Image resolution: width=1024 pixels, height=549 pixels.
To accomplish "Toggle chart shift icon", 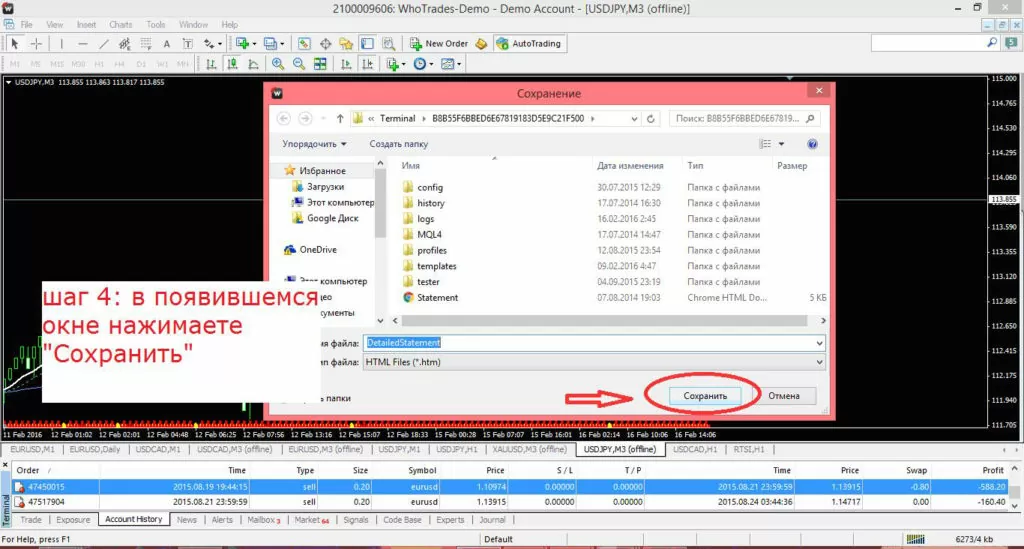I will point(368,64).
